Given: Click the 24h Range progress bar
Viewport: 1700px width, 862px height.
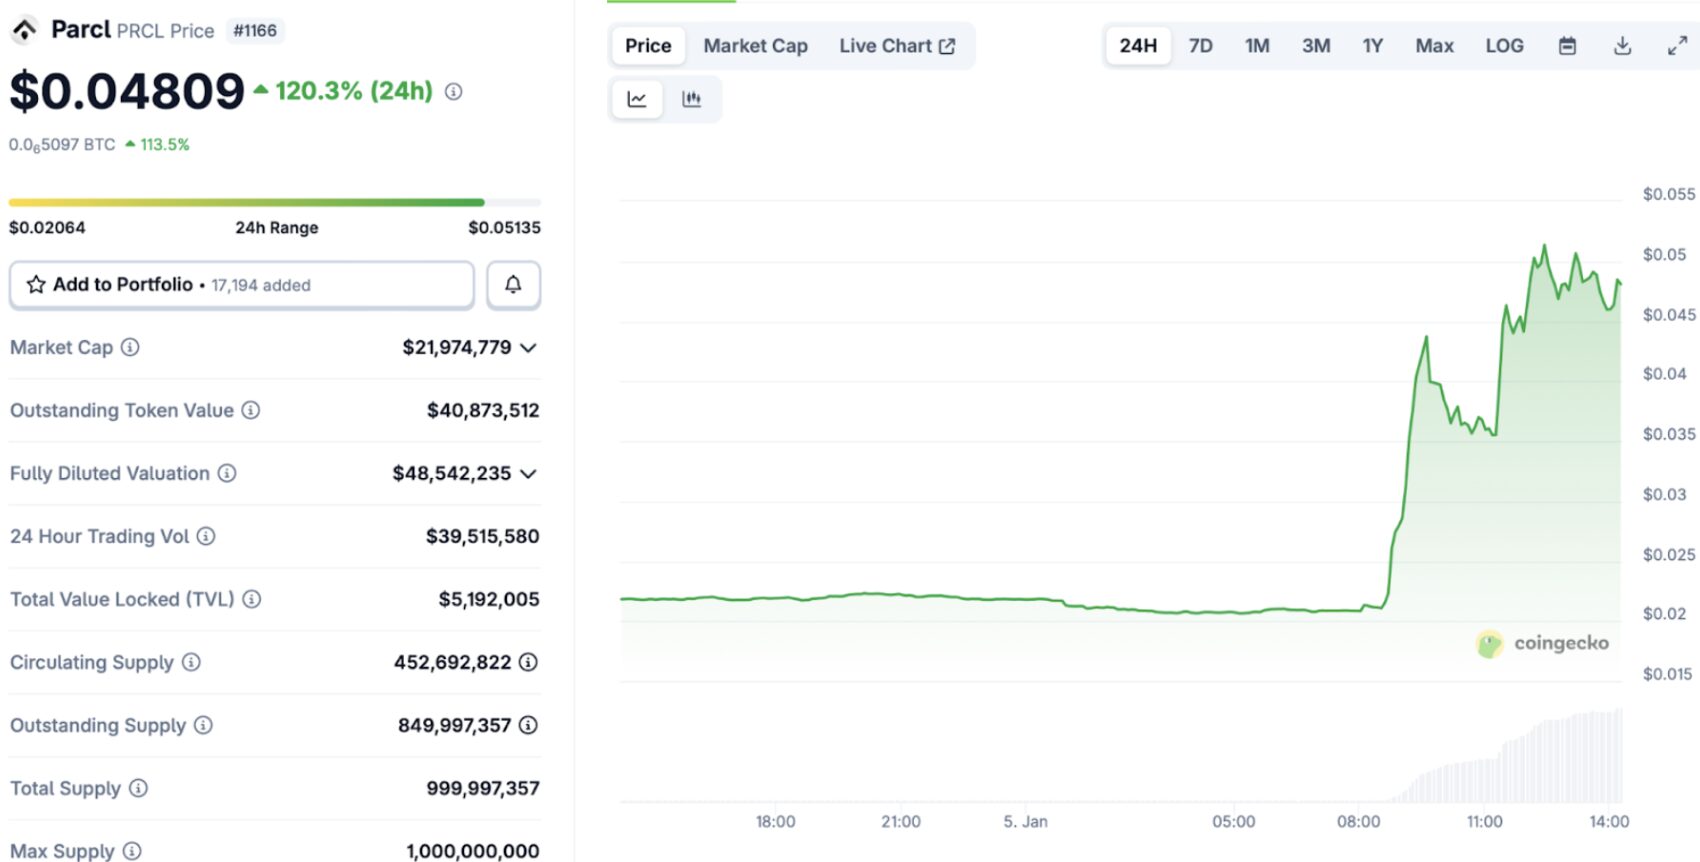Looking at the screenshot, I should point(275,203).
